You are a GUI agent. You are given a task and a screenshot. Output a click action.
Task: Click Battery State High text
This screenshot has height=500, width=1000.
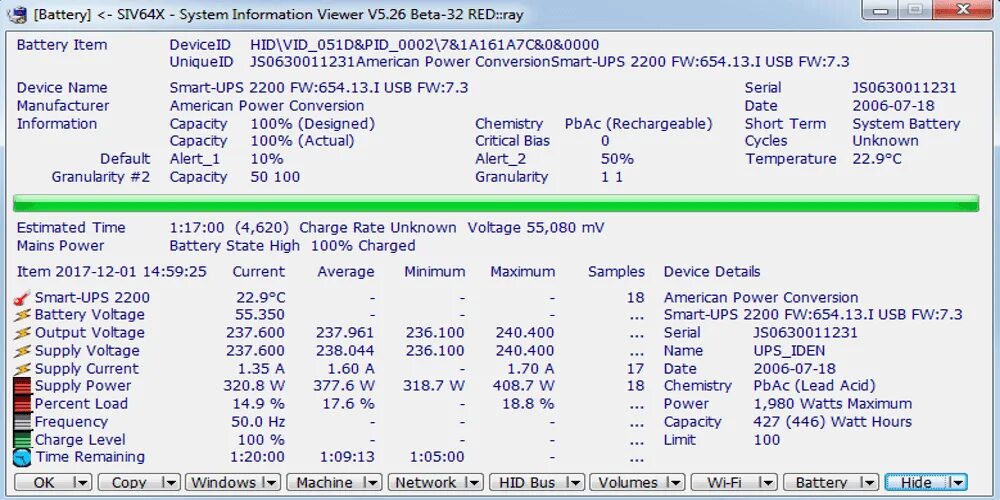click(x=234, y=246)
